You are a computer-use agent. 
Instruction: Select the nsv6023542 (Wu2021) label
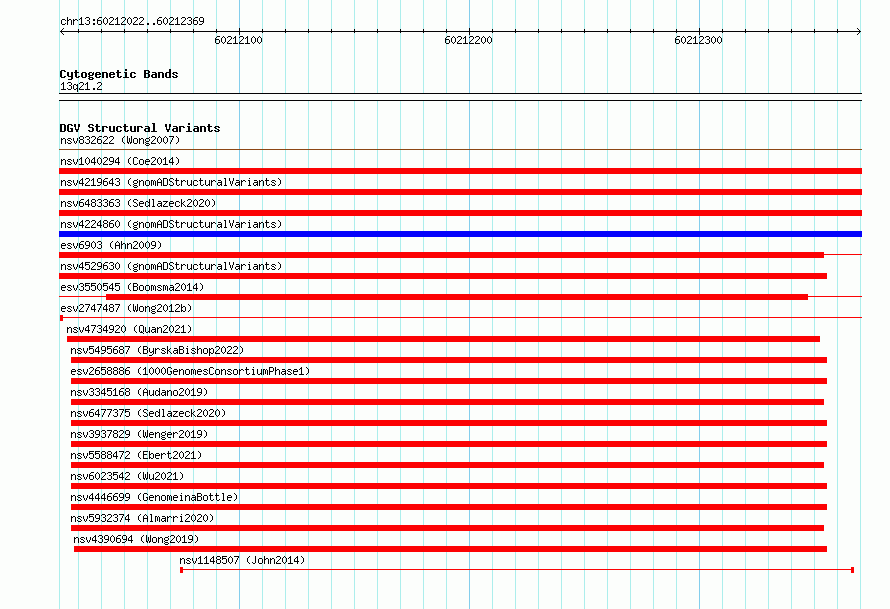click(x=127, y=476)
